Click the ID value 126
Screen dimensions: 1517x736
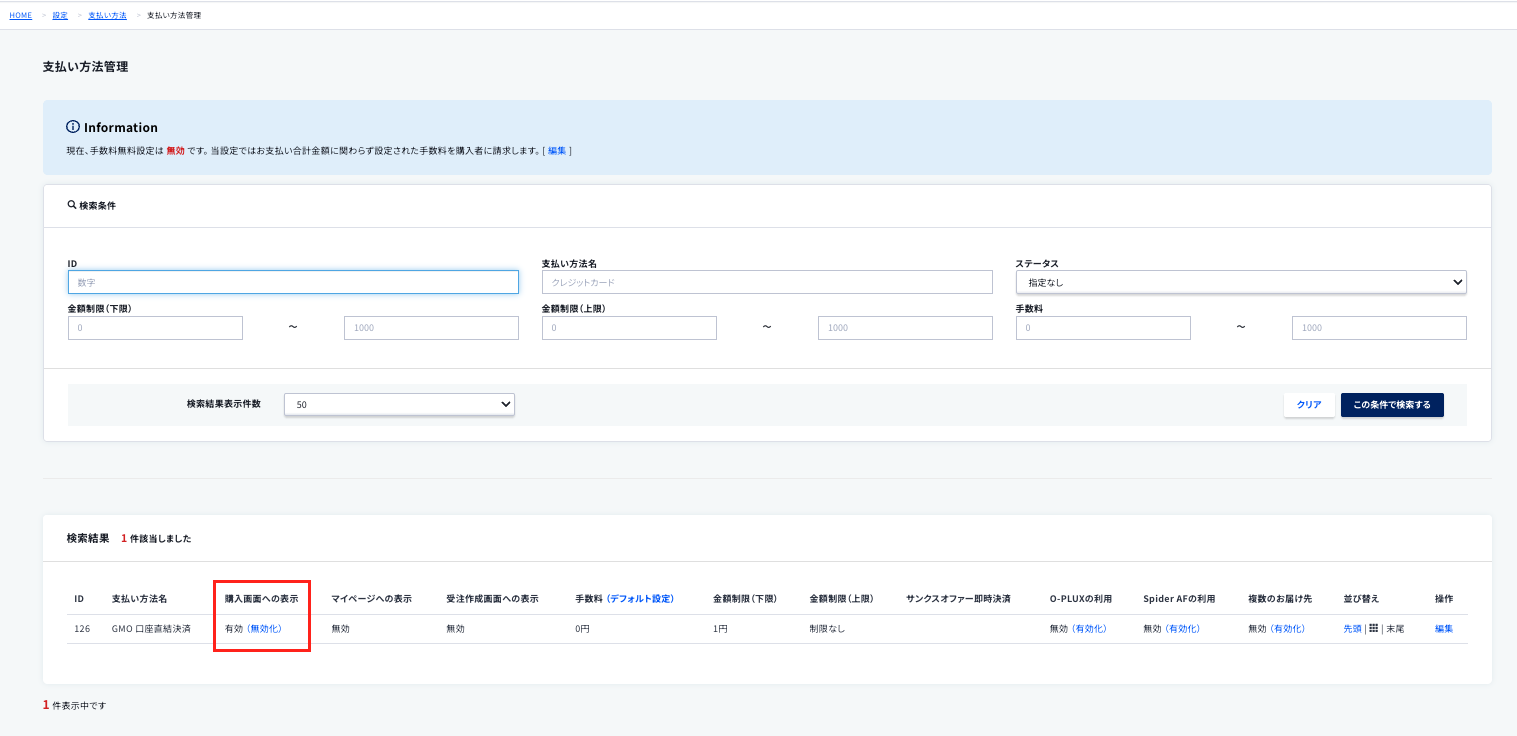click(82, 629)
